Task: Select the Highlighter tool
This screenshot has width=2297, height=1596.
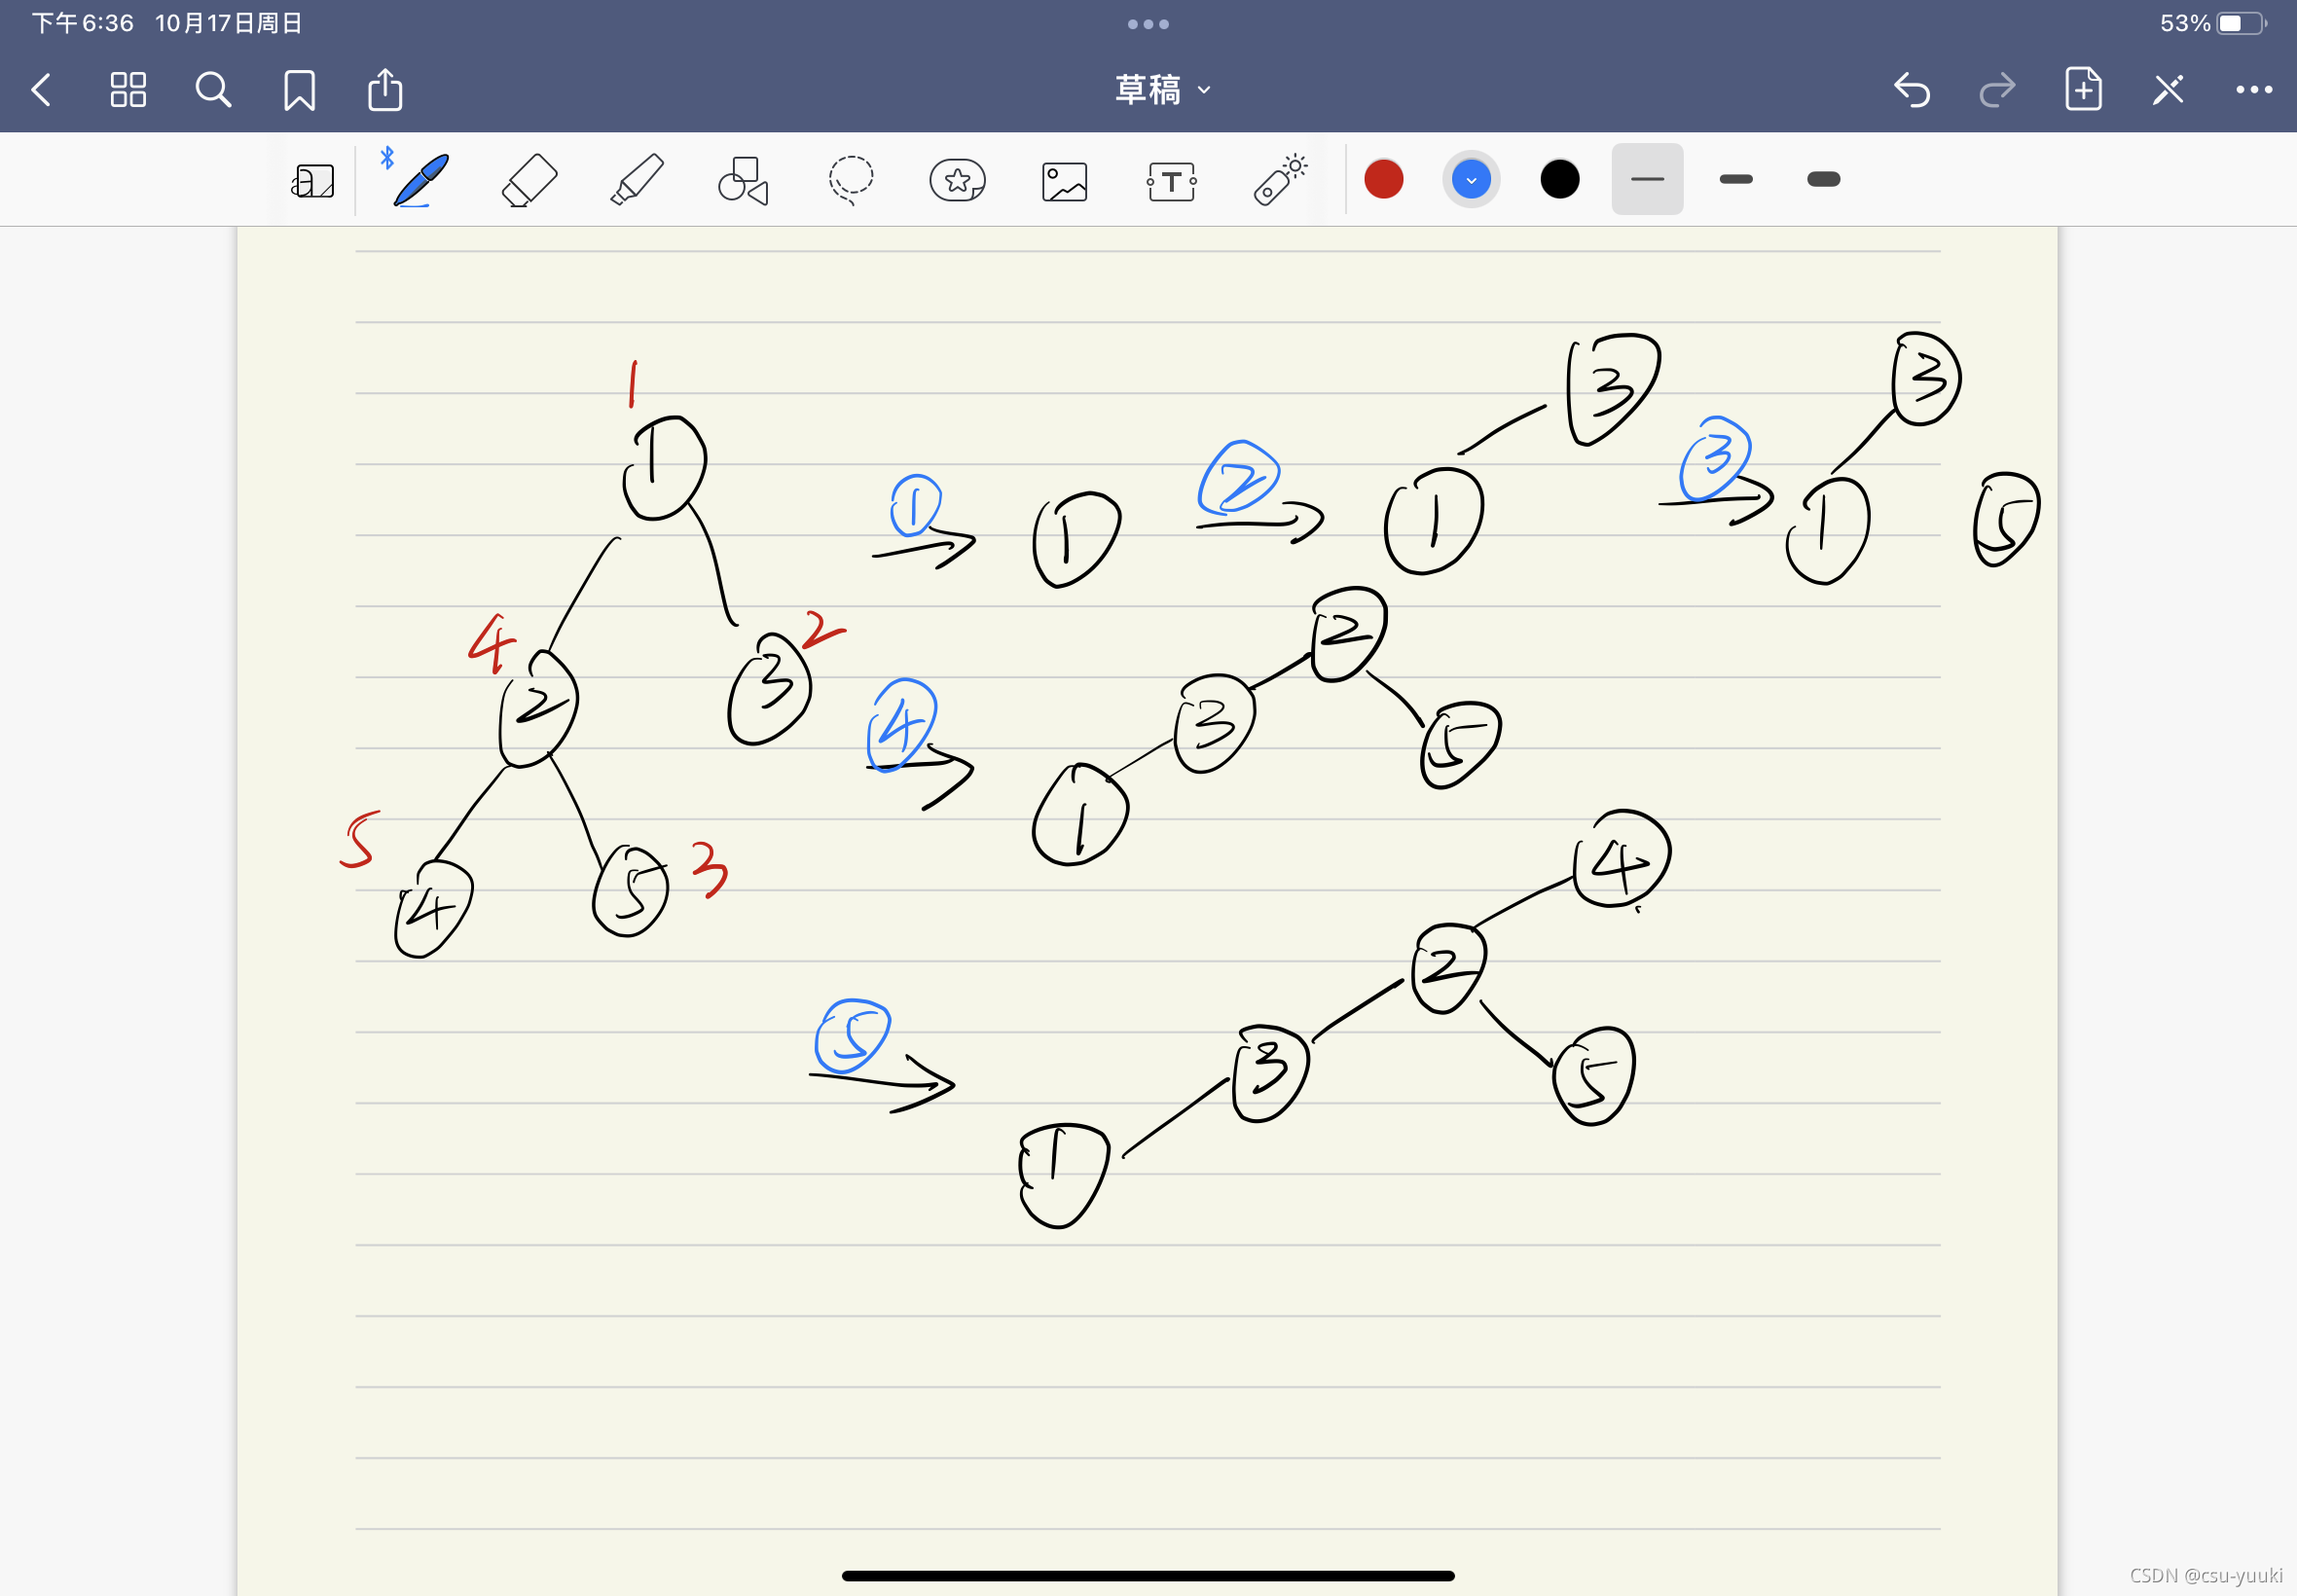Action: pyautogui.click(x=636, y=181)
